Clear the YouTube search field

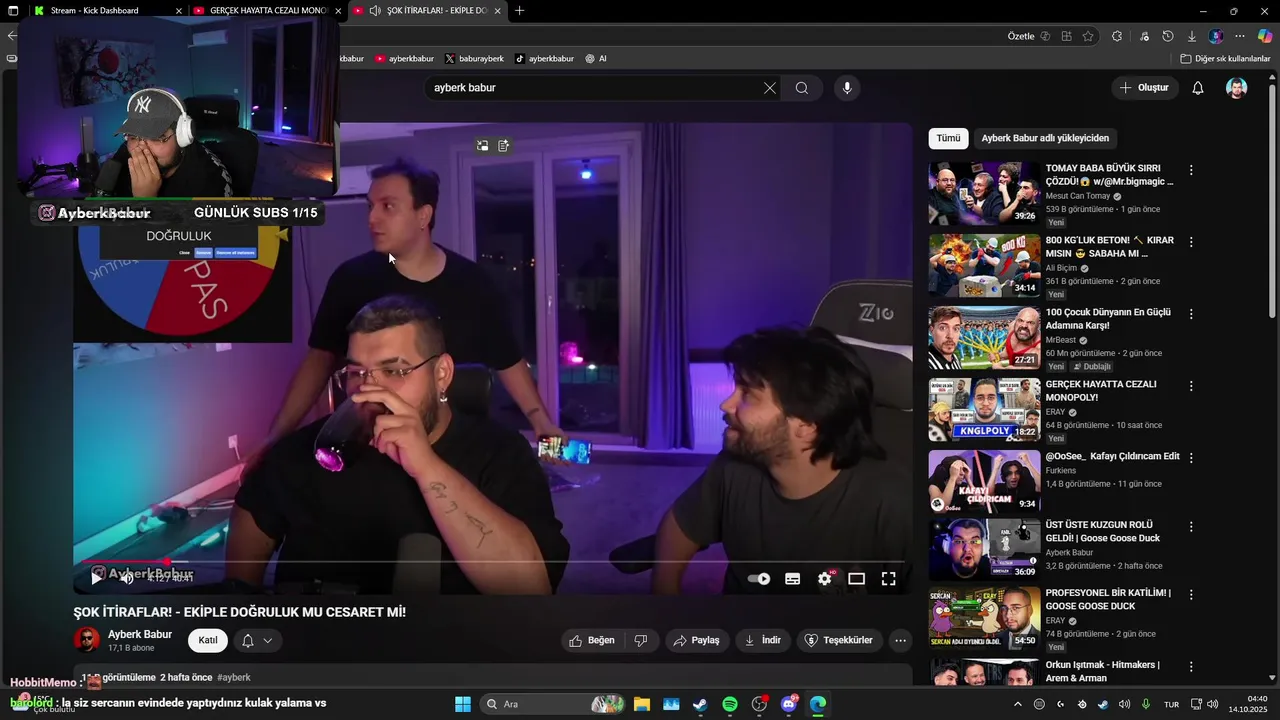(x=769, y=88)
